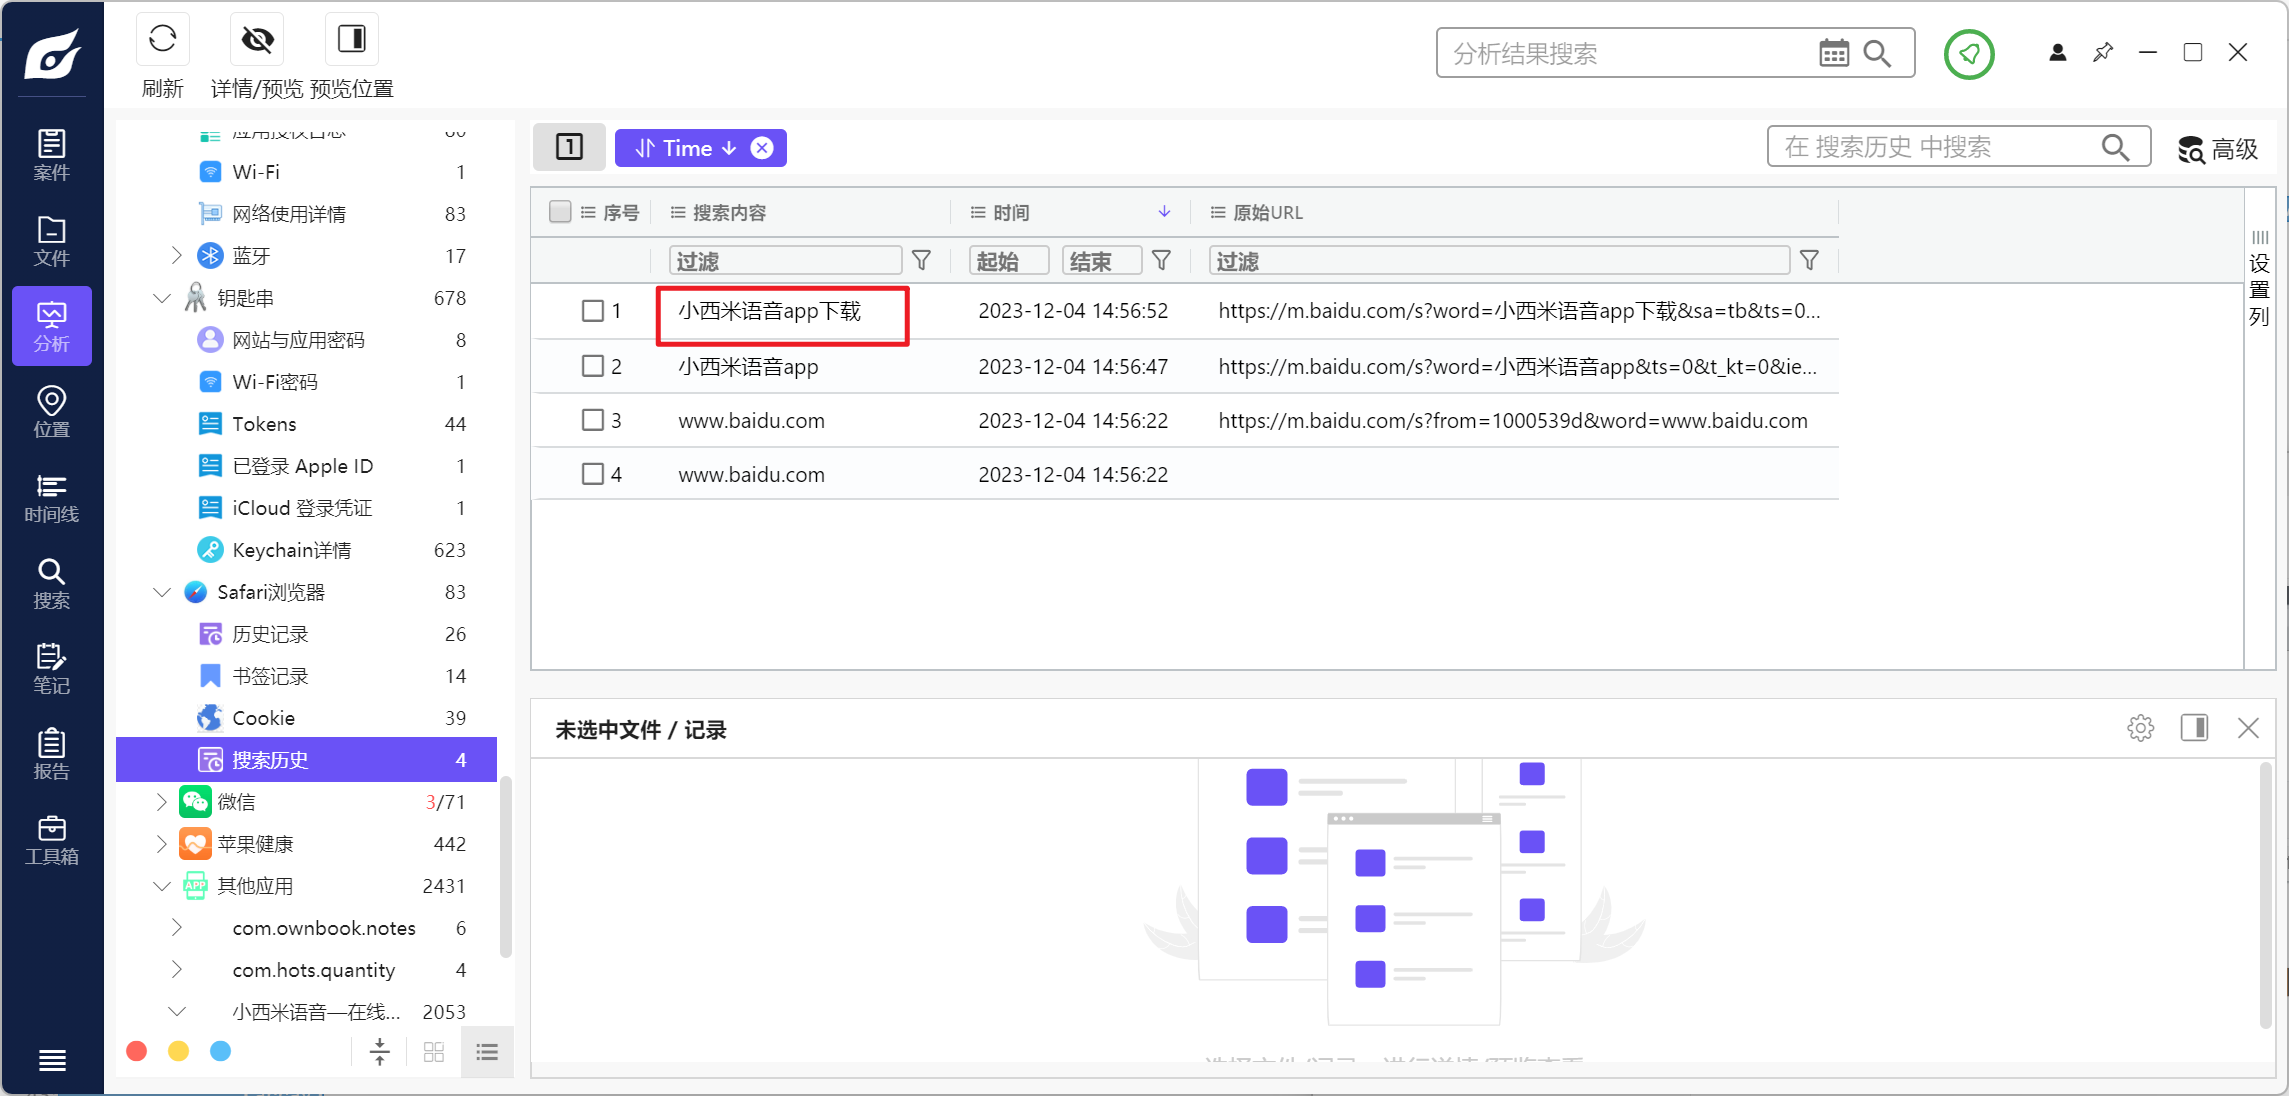Open the 预览位置 layout icon
The image size is (2289, 1096).
(x=352, y=39)
